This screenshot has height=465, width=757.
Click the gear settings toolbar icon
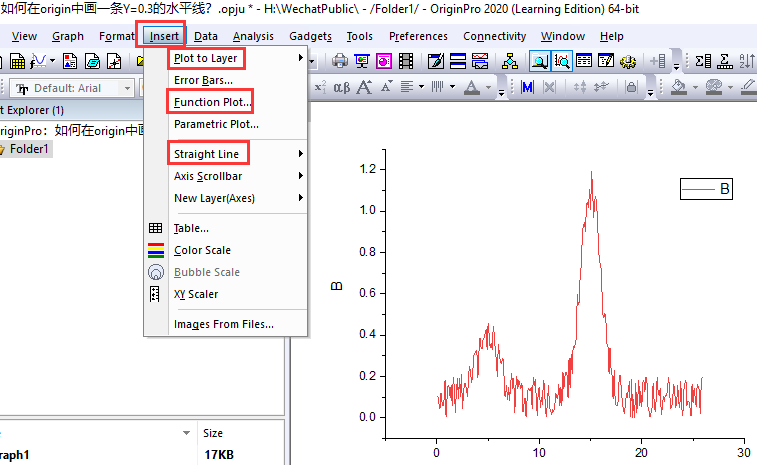(628, 62)
